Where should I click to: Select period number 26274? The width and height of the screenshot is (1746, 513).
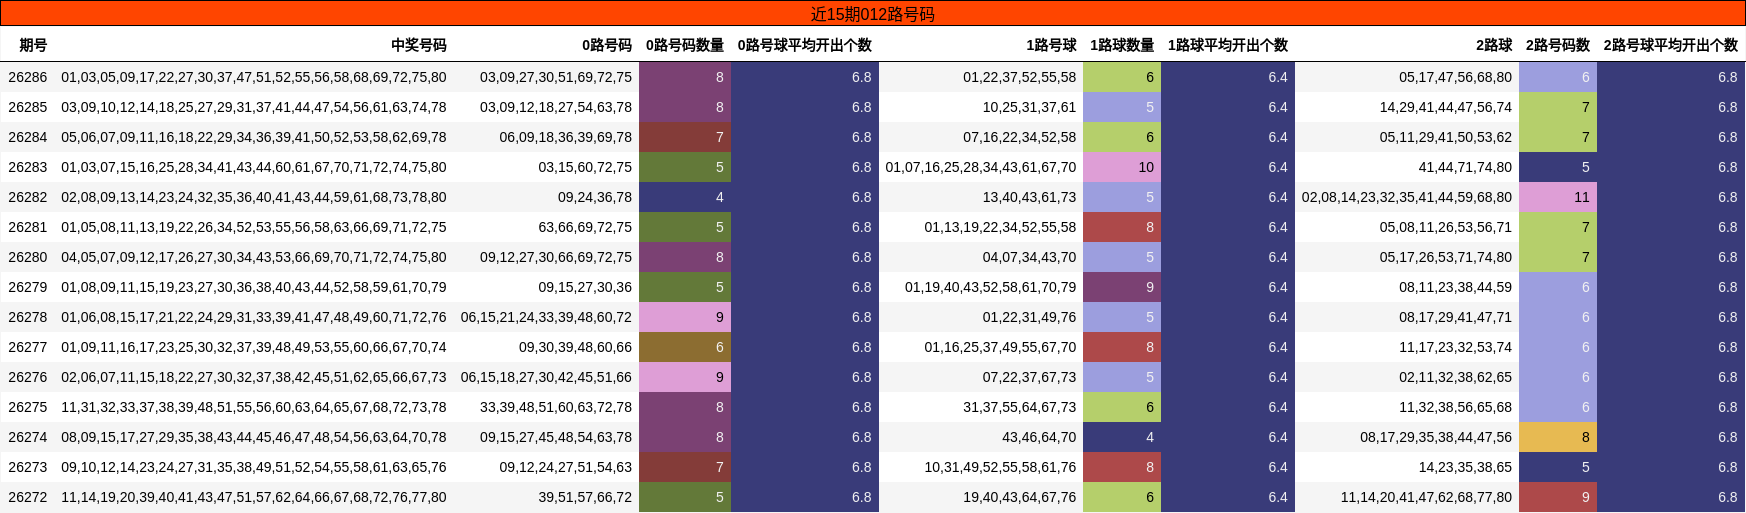(28, 437)
